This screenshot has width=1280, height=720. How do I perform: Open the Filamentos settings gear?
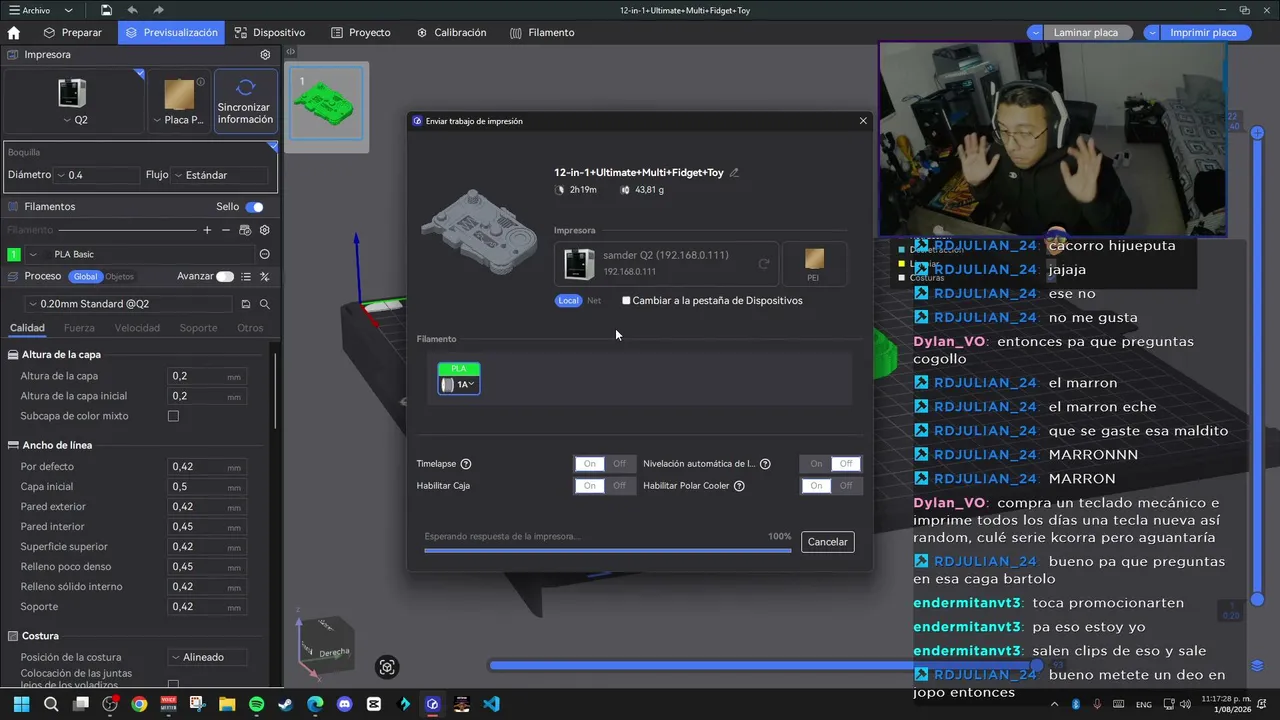[265, 230]
